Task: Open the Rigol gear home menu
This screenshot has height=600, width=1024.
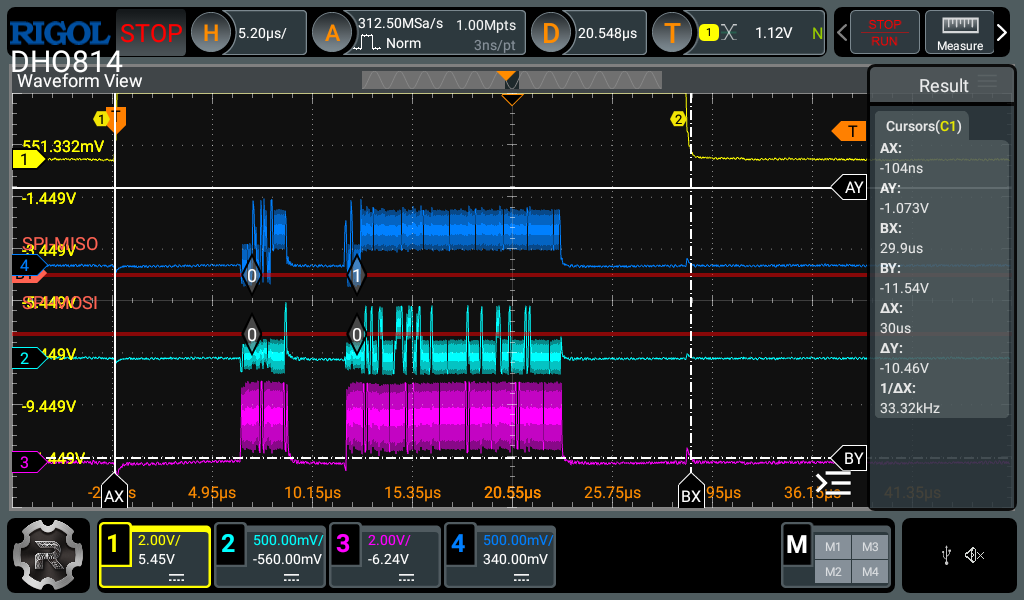Action: (48, 555)
